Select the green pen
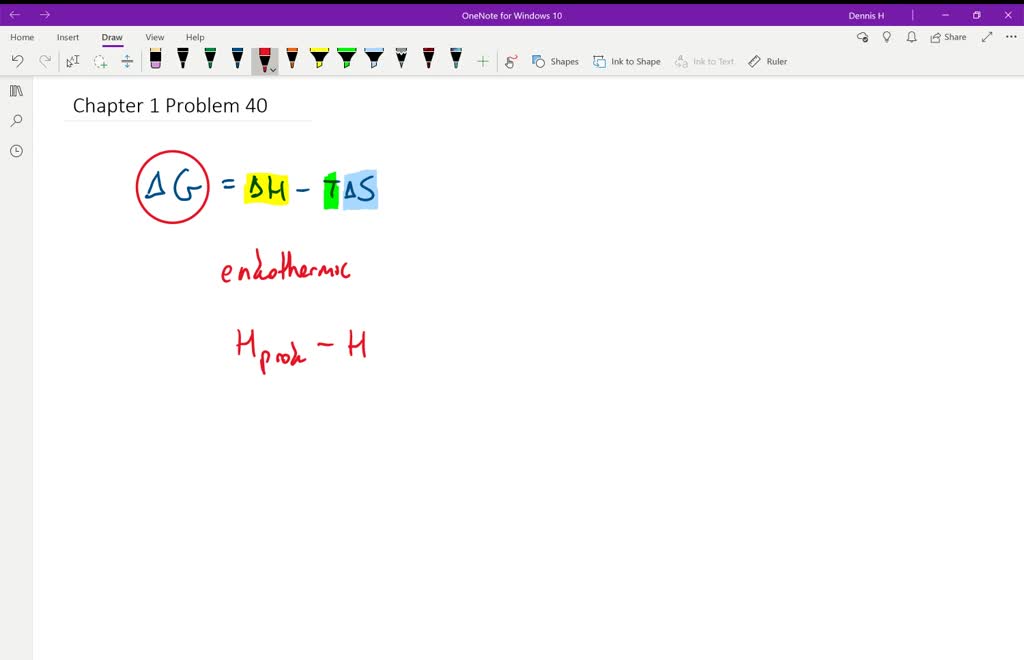This screenshot has width=1024, height=660. point(210,59)
